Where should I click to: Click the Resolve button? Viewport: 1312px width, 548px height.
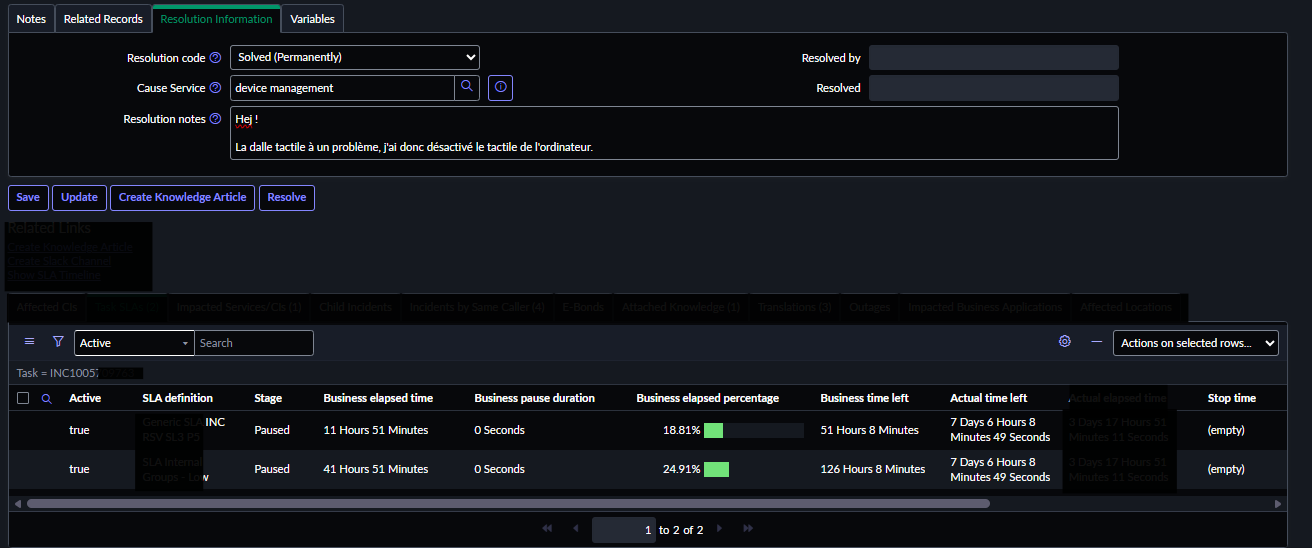click(x=286, y=197)
